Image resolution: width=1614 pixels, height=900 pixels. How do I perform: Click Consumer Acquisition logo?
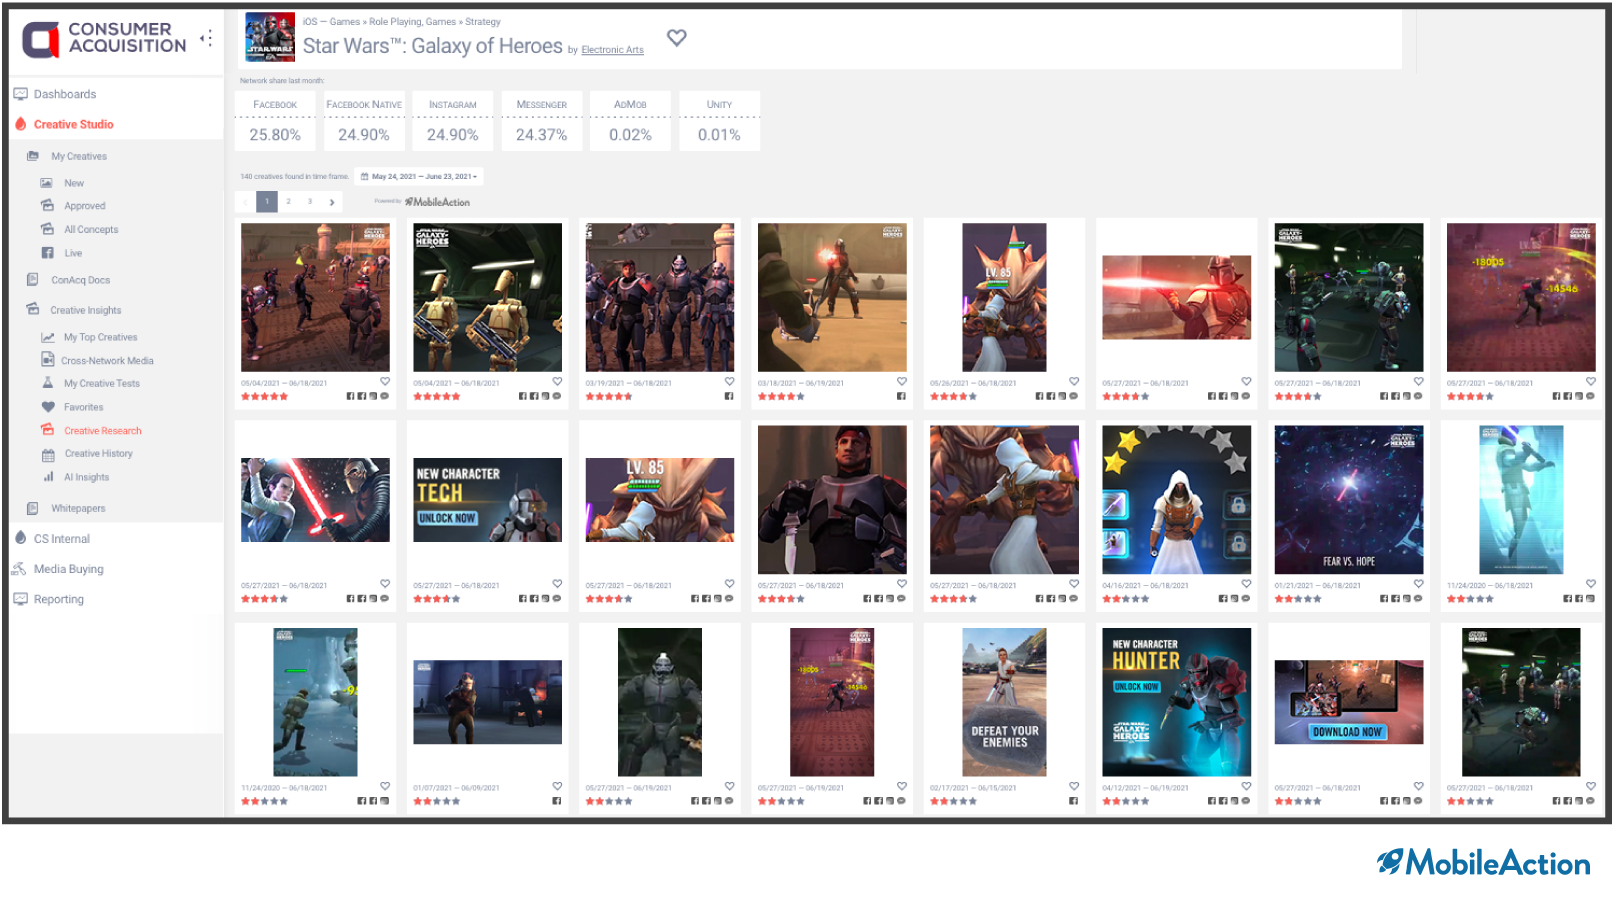104,38
